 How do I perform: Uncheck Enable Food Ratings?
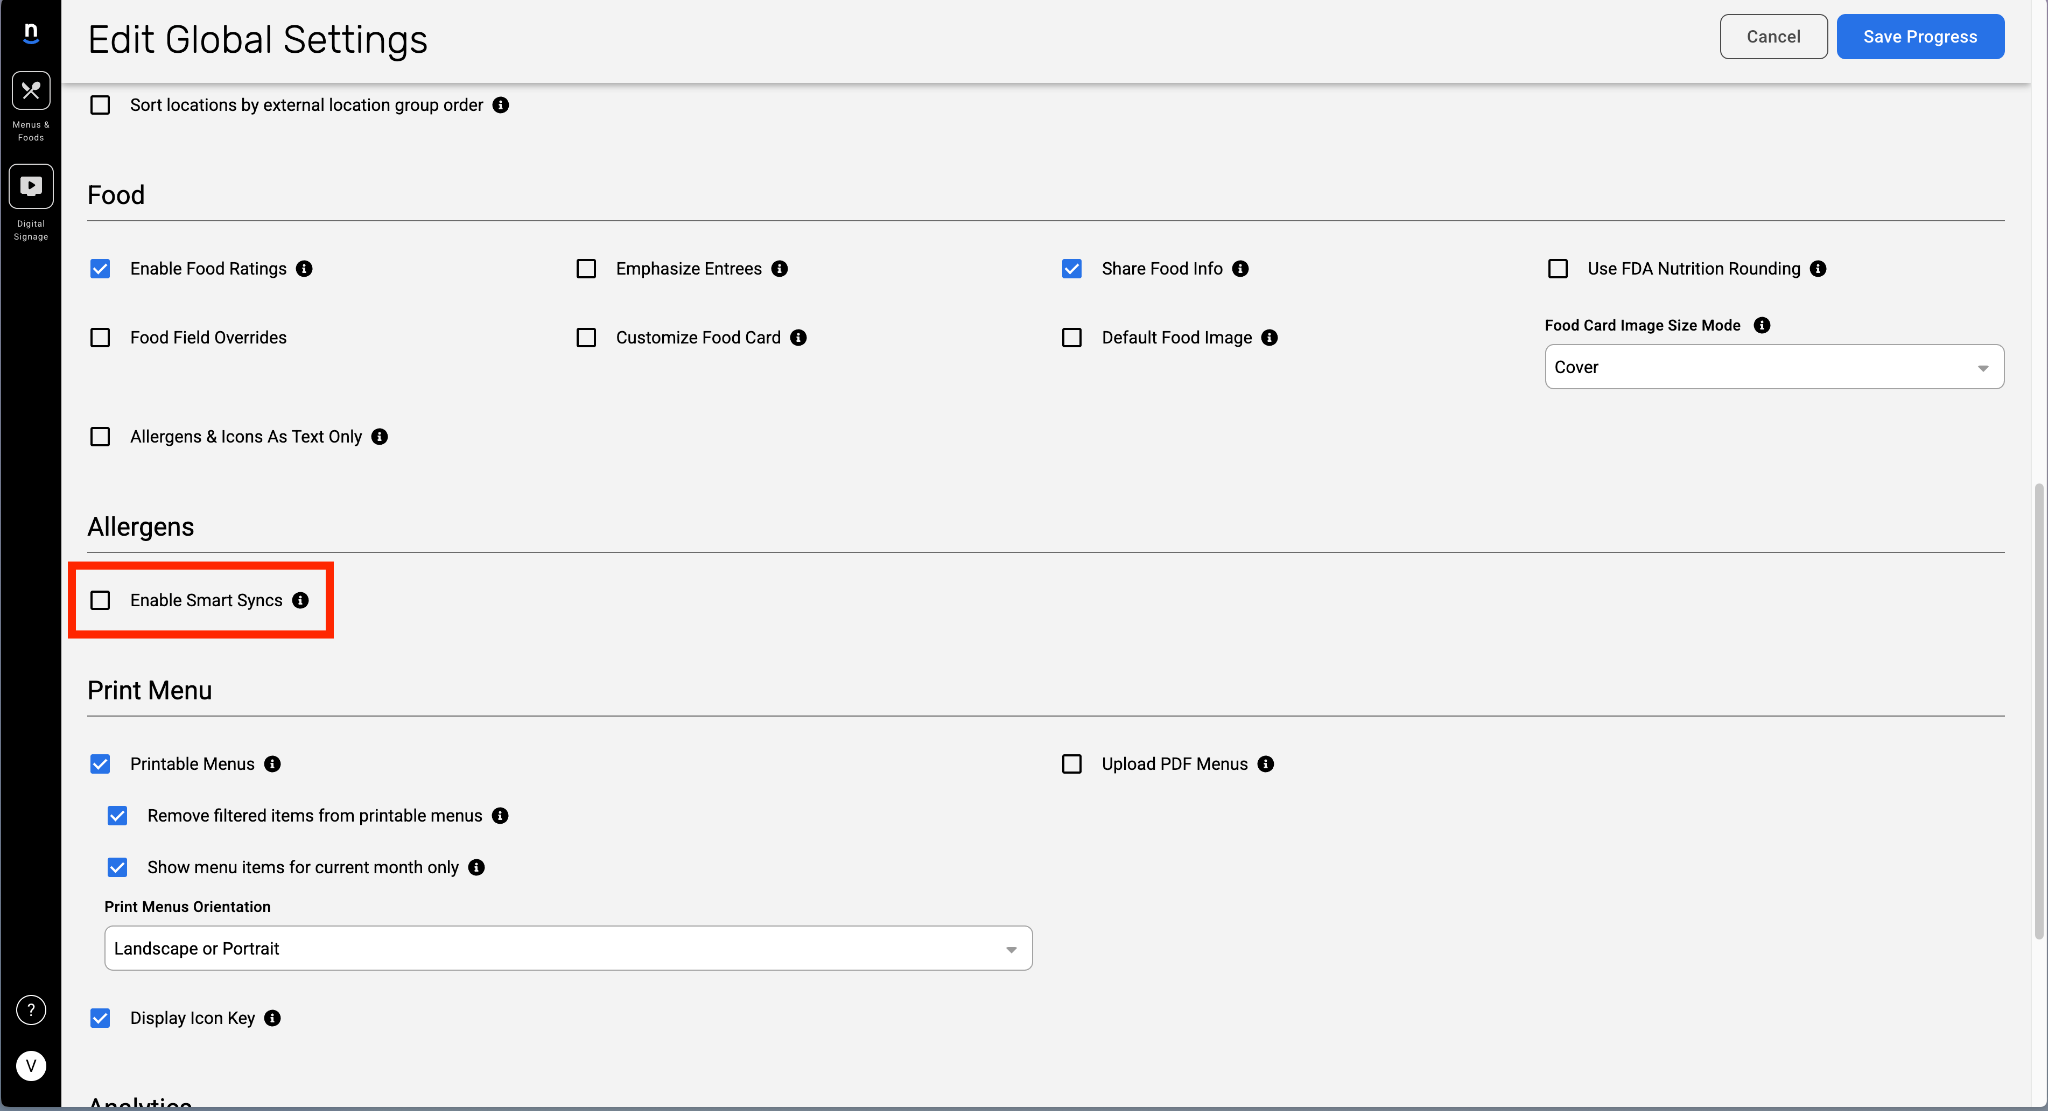tap(100, 269)
